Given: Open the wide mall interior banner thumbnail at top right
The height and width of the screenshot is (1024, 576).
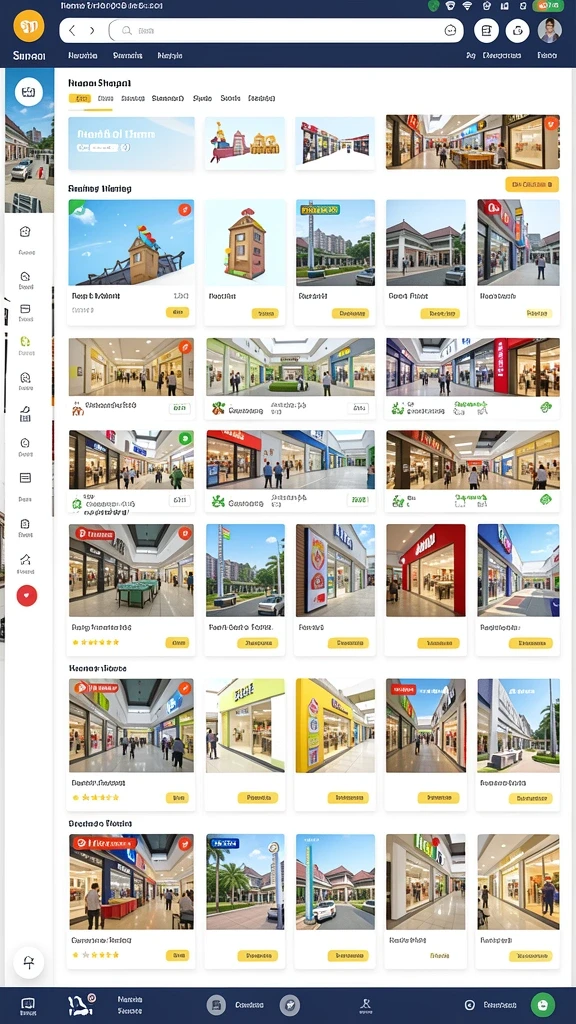Looking at the screenshot, I should 473,142.
